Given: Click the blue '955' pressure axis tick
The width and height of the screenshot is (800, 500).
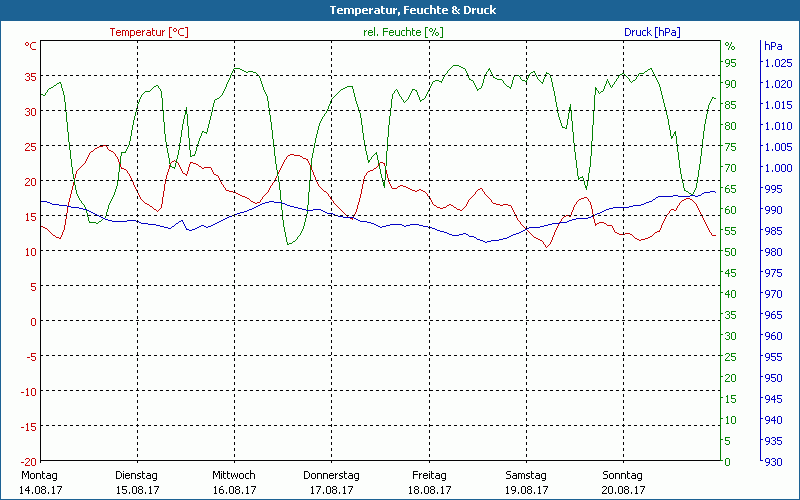Looking at the screenshot, I should tap(773, 357).
